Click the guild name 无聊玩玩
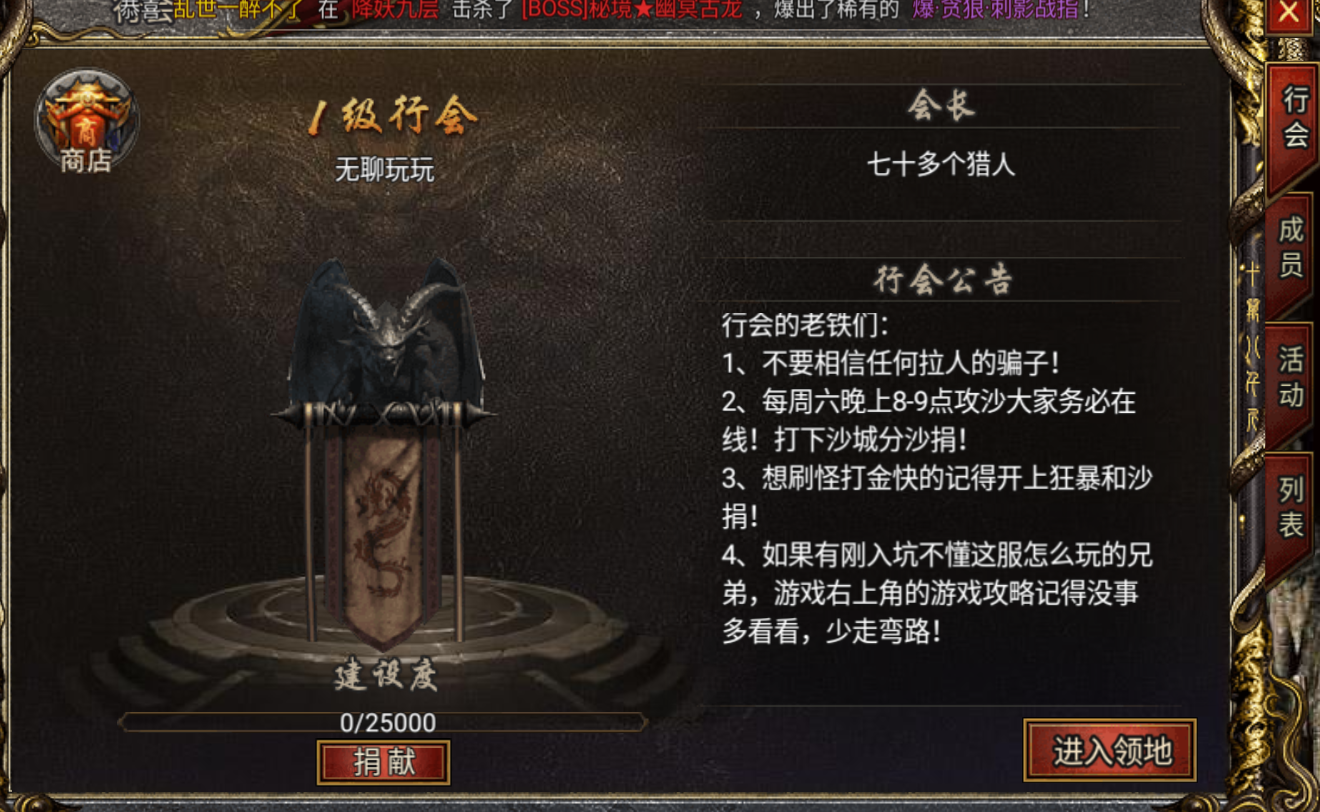This screenshot has height=812, width=1320. (x=385, y=170)
